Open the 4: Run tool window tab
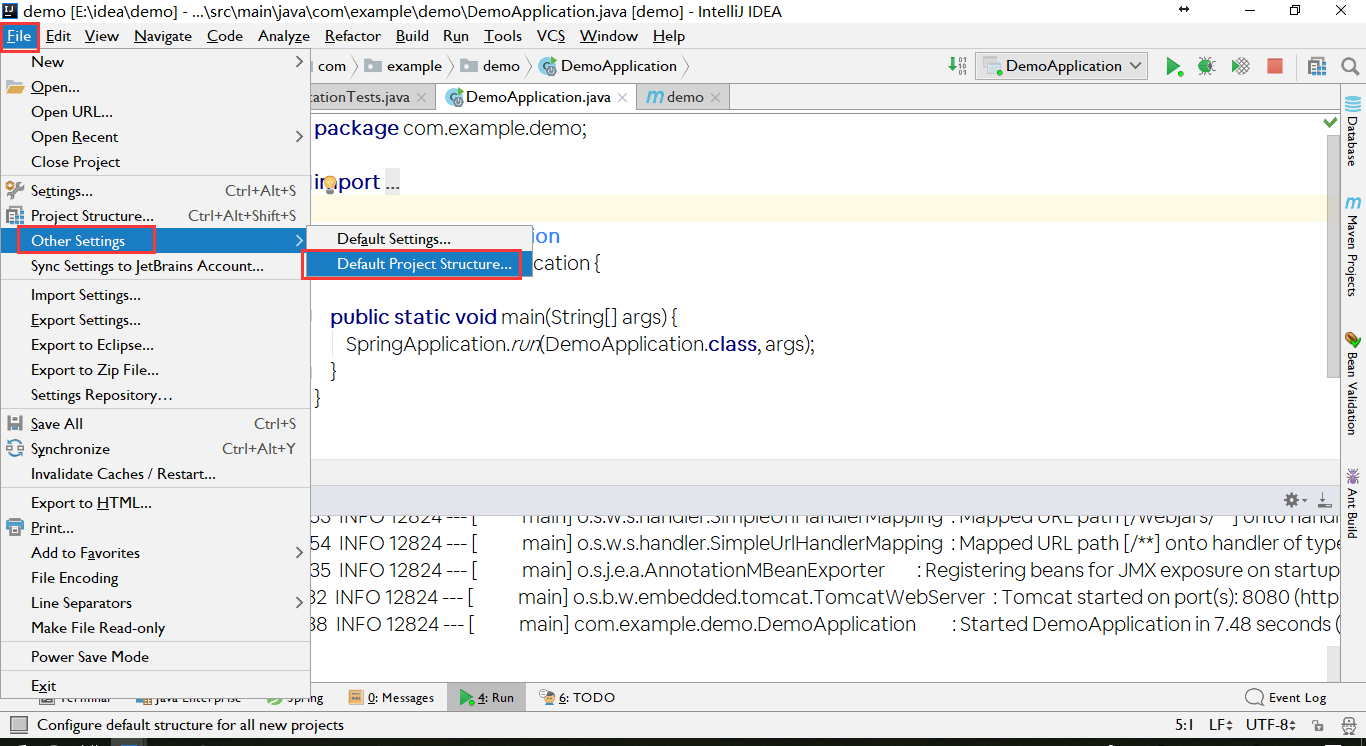The width and height of the screenshot is (1366, 746). [487, 697]
